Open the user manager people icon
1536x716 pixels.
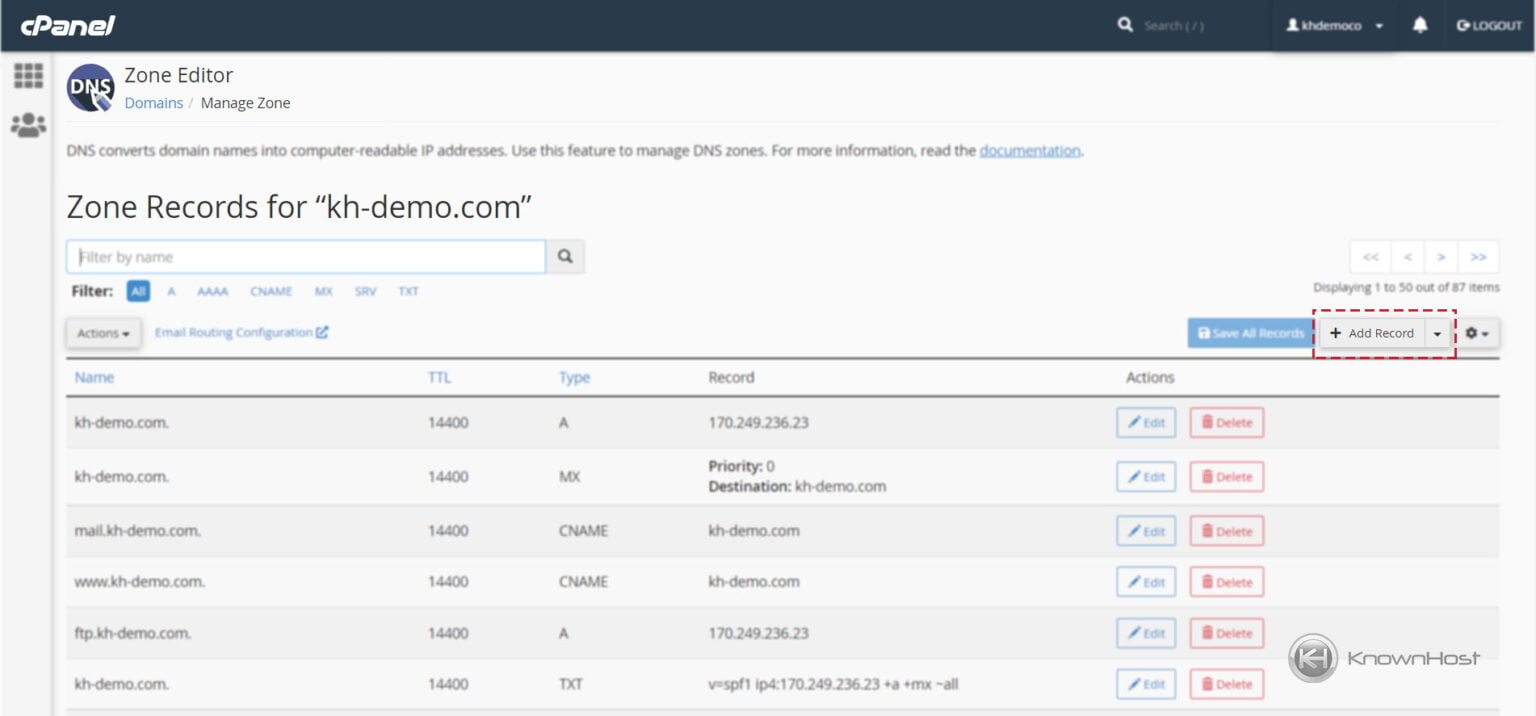coord(28,125)
